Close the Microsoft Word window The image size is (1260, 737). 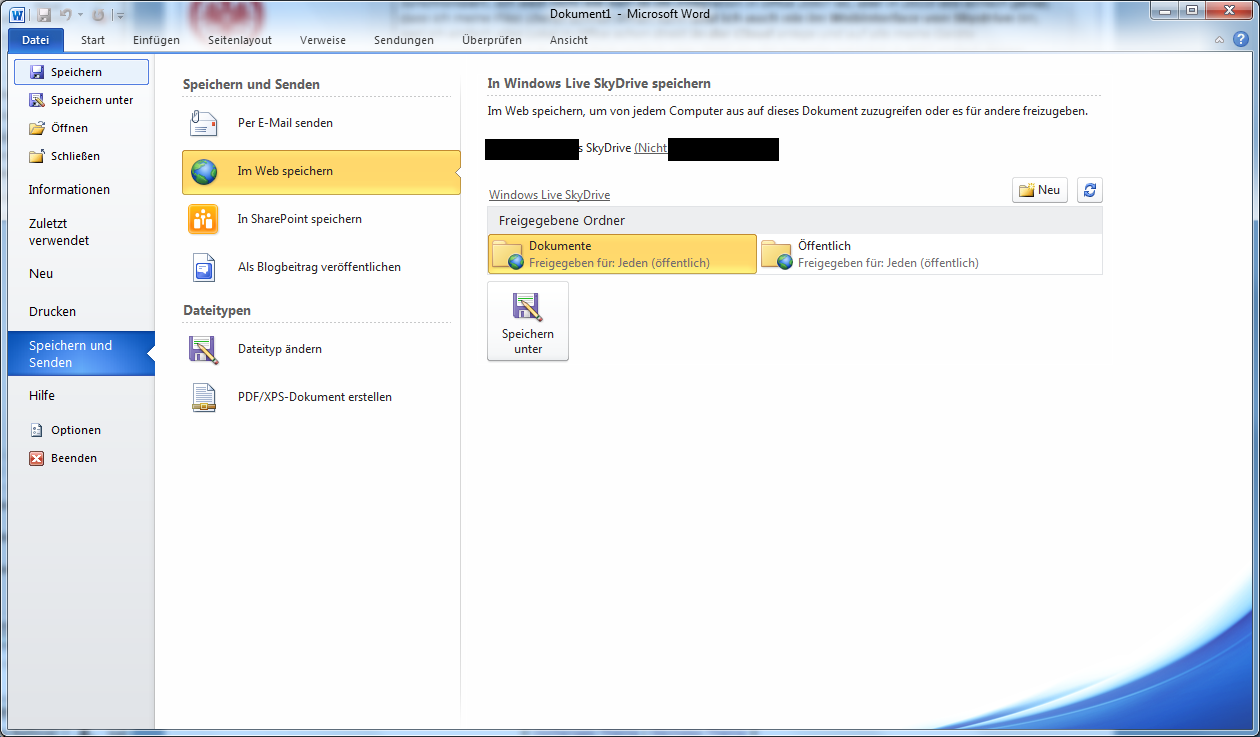pos(1229,10)
